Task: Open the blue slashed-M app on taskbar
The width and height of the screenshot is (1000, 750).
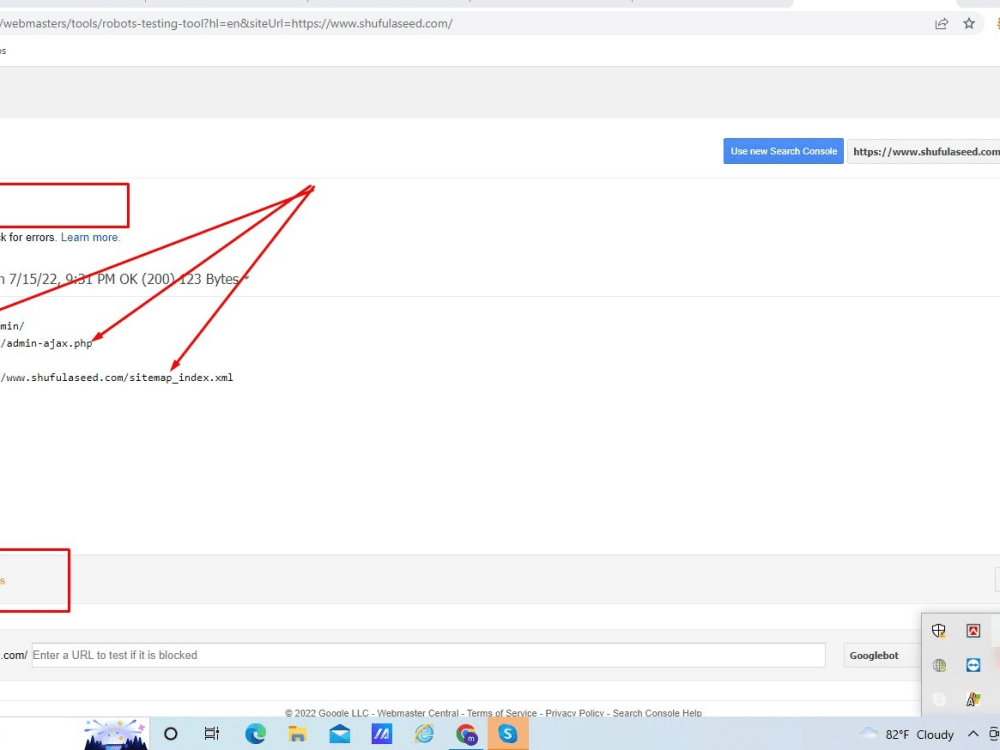Action: coord(381,734)
